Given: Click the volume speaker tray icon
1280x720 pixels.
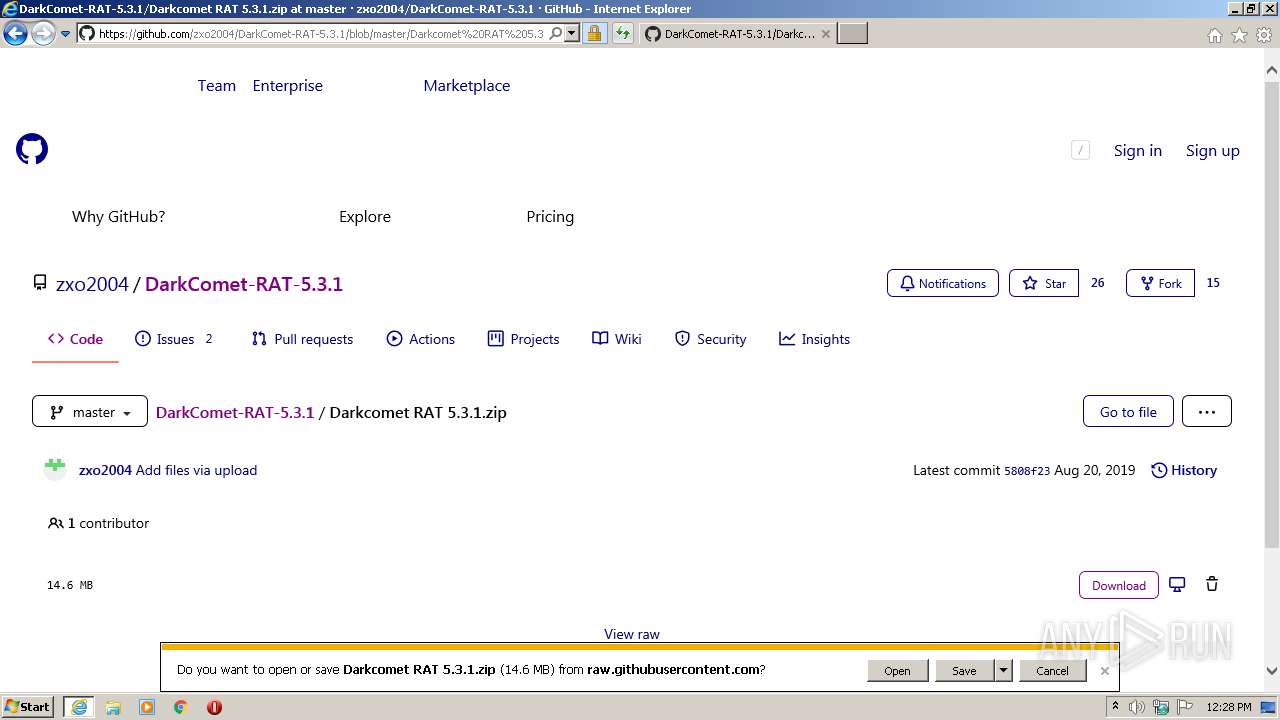Looking at the screenshot, I should tap(1137, 707).
